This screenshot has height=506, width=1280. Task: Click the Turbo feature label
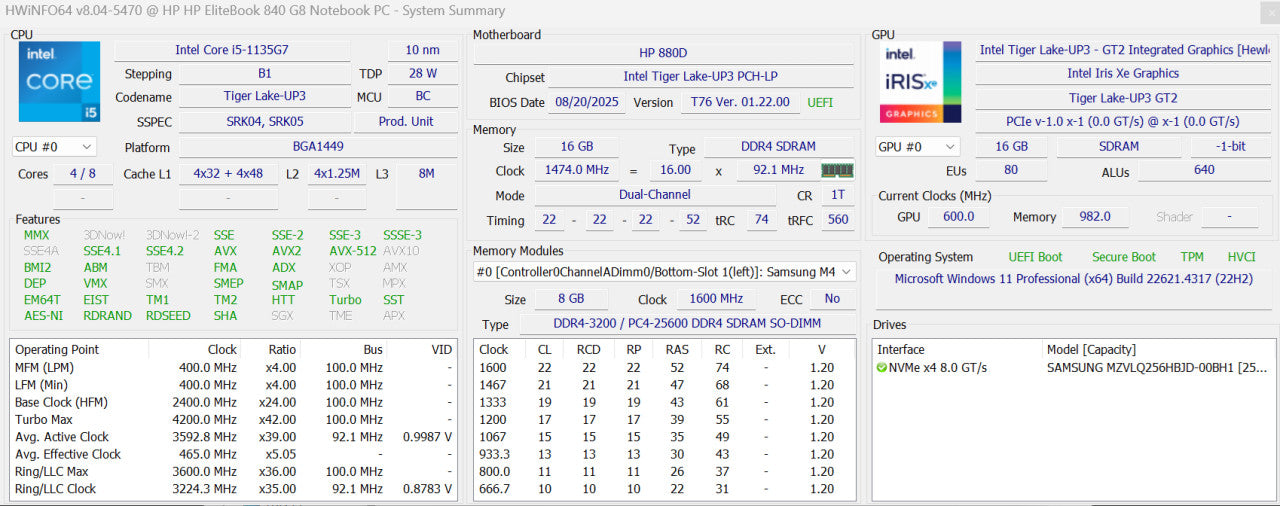click(x=345, y=299)
